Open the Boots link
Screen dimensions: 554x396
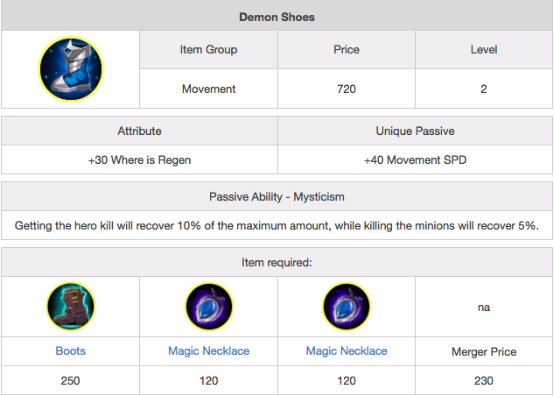71,351
